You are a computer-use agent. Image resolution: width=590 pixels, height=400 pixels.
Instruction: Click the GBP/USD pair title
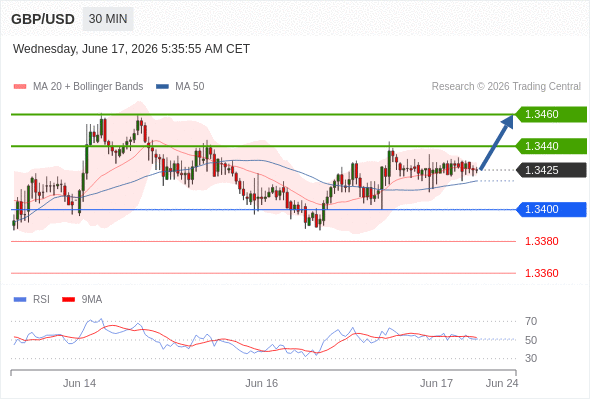43,19
